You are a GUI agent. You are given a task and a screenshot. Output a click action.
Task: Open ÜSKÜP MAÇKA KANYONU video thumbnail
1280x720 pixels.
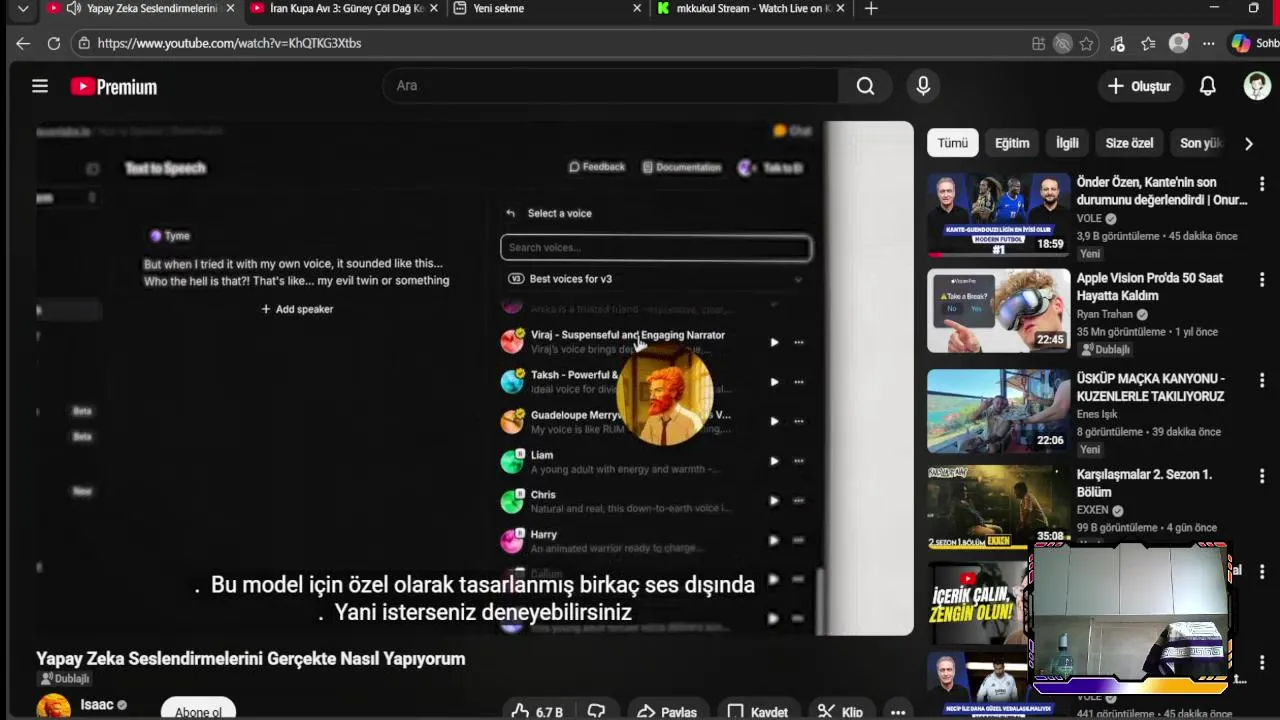pos(998,411)
